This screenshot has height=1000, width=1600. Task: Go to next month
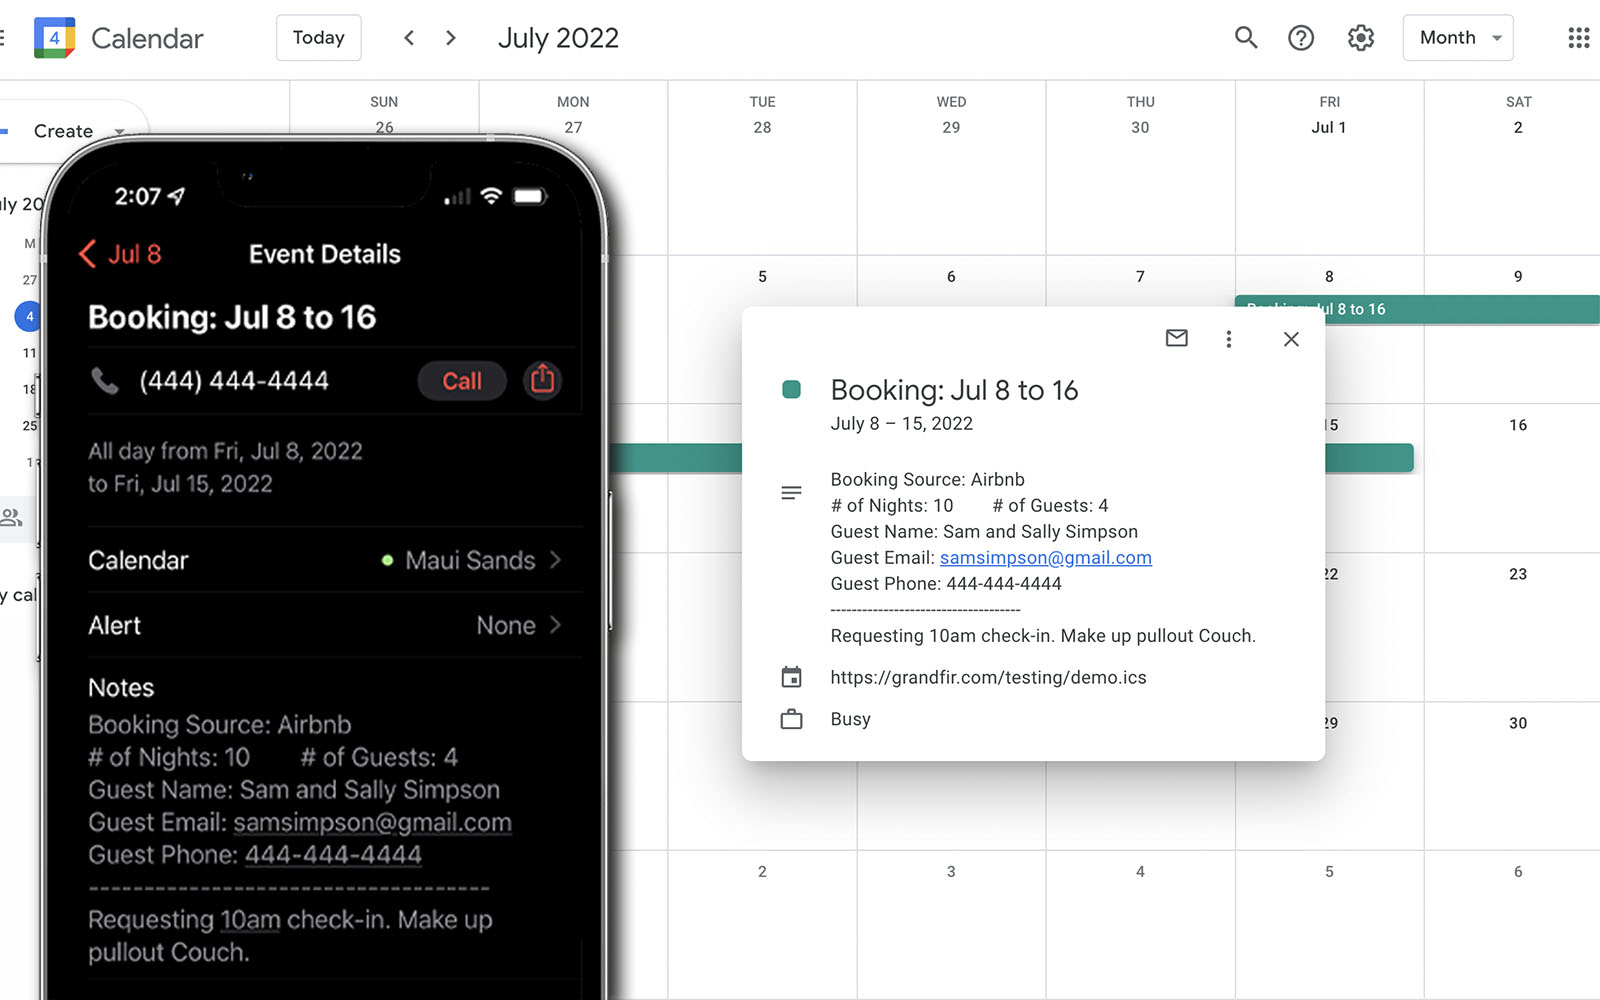(x=451, y=38)
